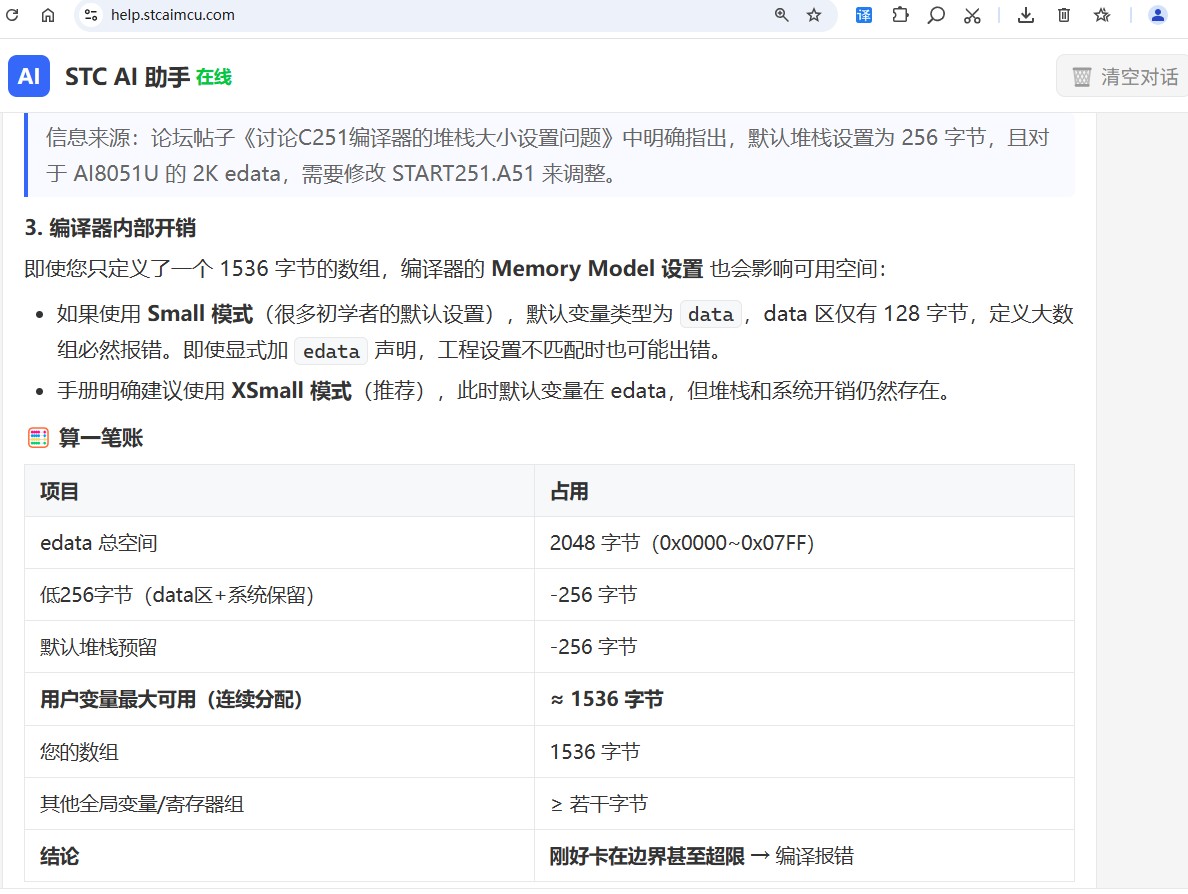Reload the page with the refresh icon
Screen dimensions: 1188x894
point(12,15)
